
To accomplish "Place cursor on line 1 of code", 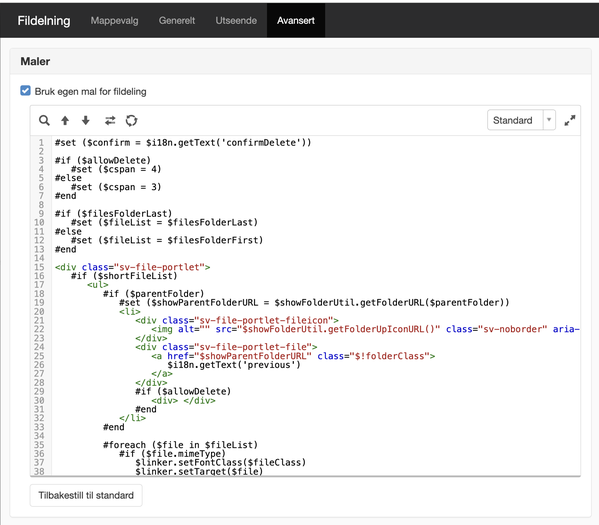I will 183,143.
